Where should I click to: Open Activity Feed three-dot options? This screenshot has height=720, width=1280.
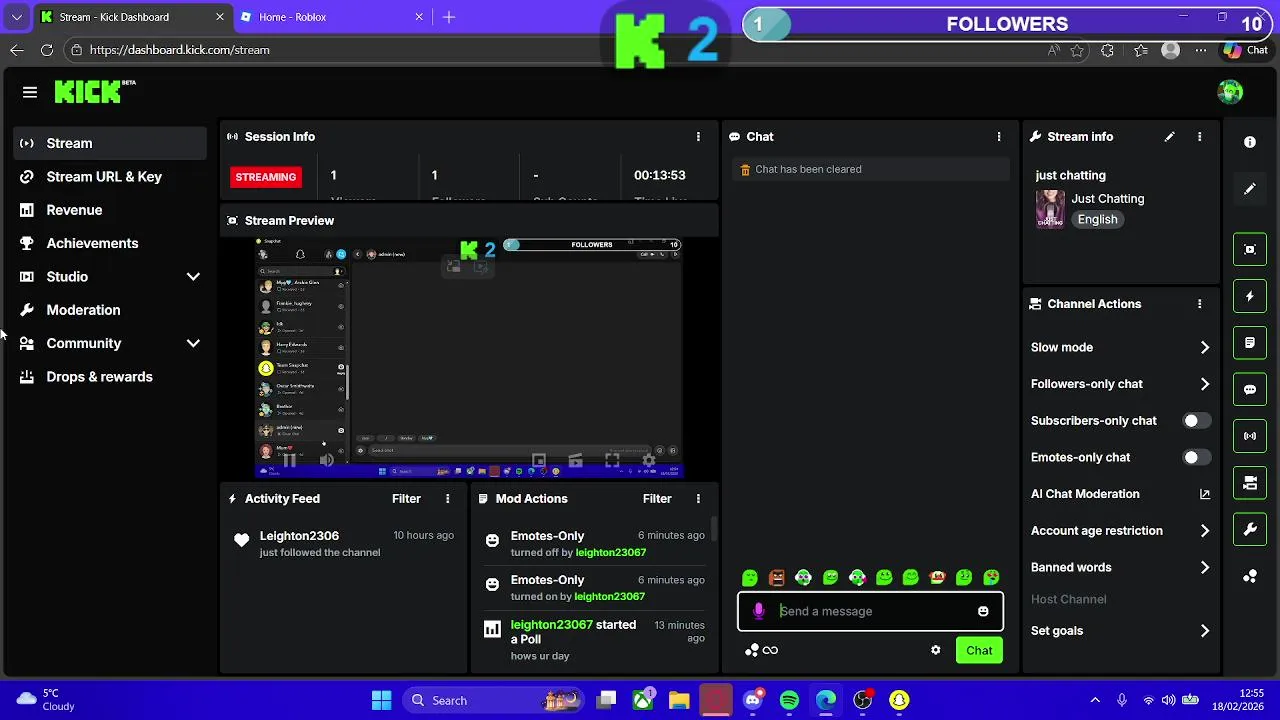447,499
